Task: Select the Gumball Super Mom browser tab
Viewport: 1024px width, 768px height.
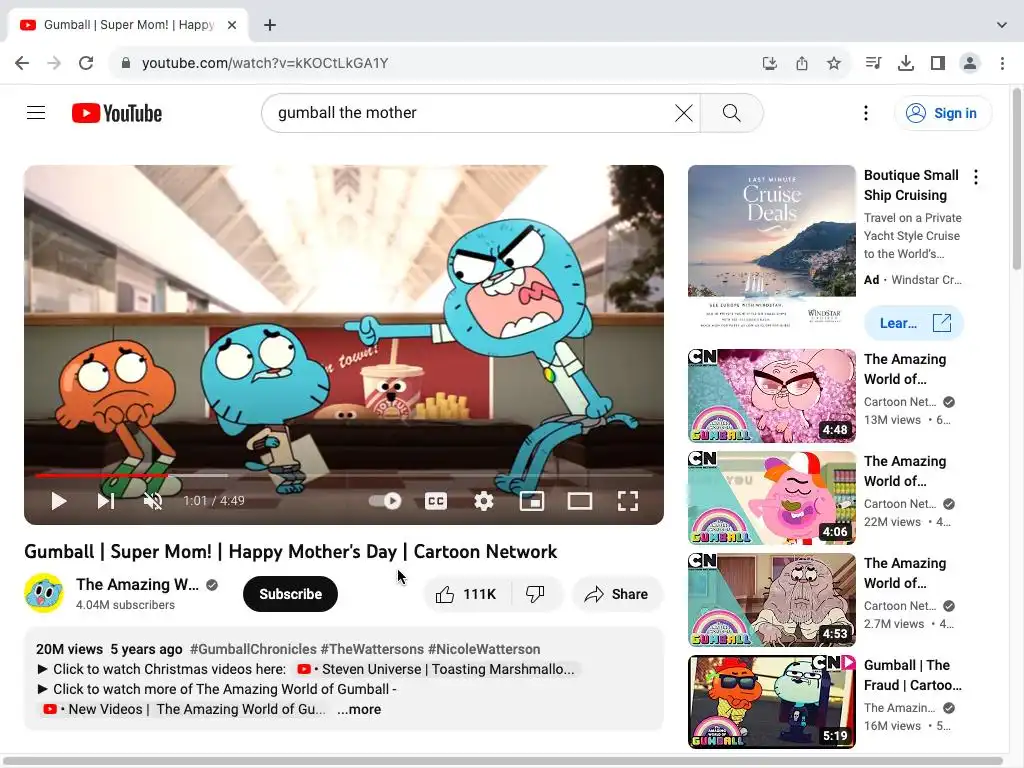Action: [128, 25]
